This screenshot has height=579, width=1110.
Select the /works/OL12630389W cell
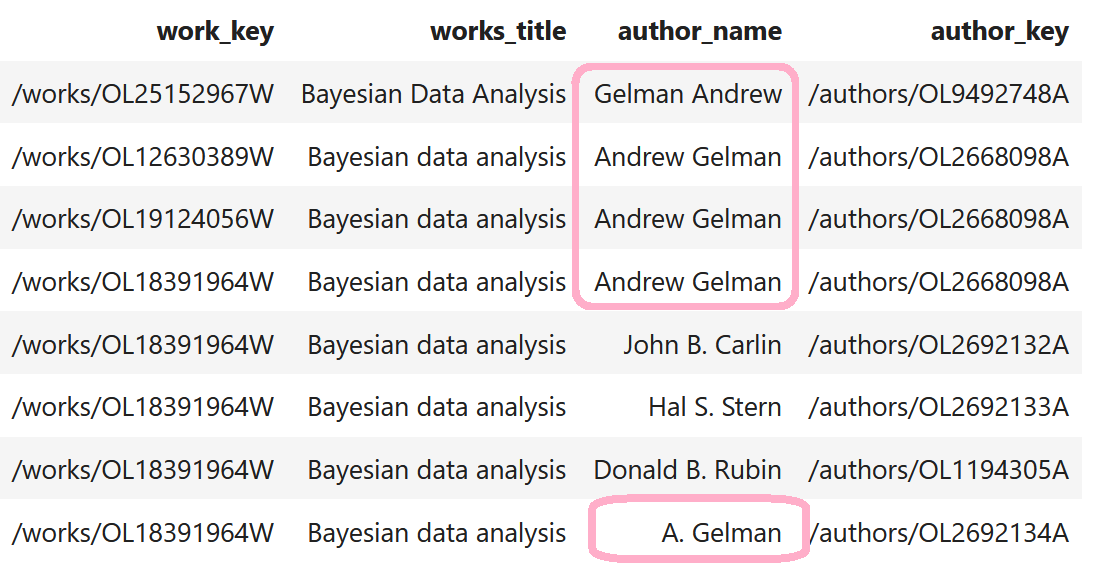pyautogui.click(x=142, y=156)
